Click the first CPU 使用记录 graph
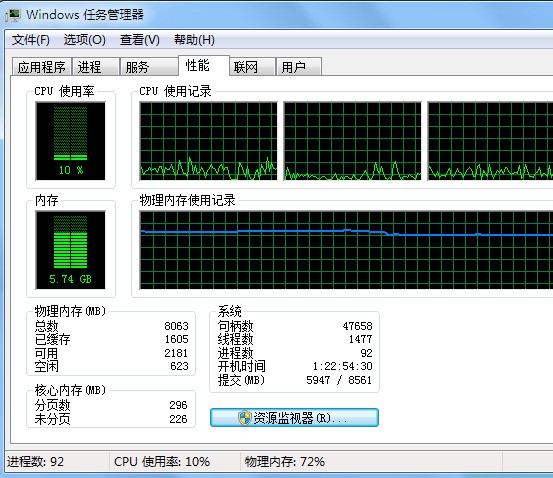553x478 pixels. [208, 141]
